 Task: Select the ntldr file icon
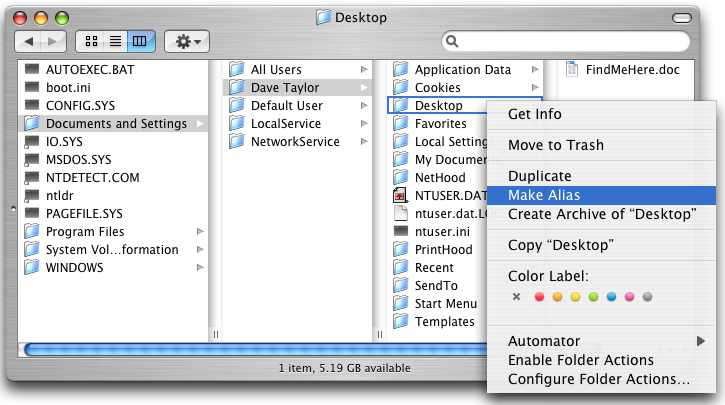[x=32, y=196]
